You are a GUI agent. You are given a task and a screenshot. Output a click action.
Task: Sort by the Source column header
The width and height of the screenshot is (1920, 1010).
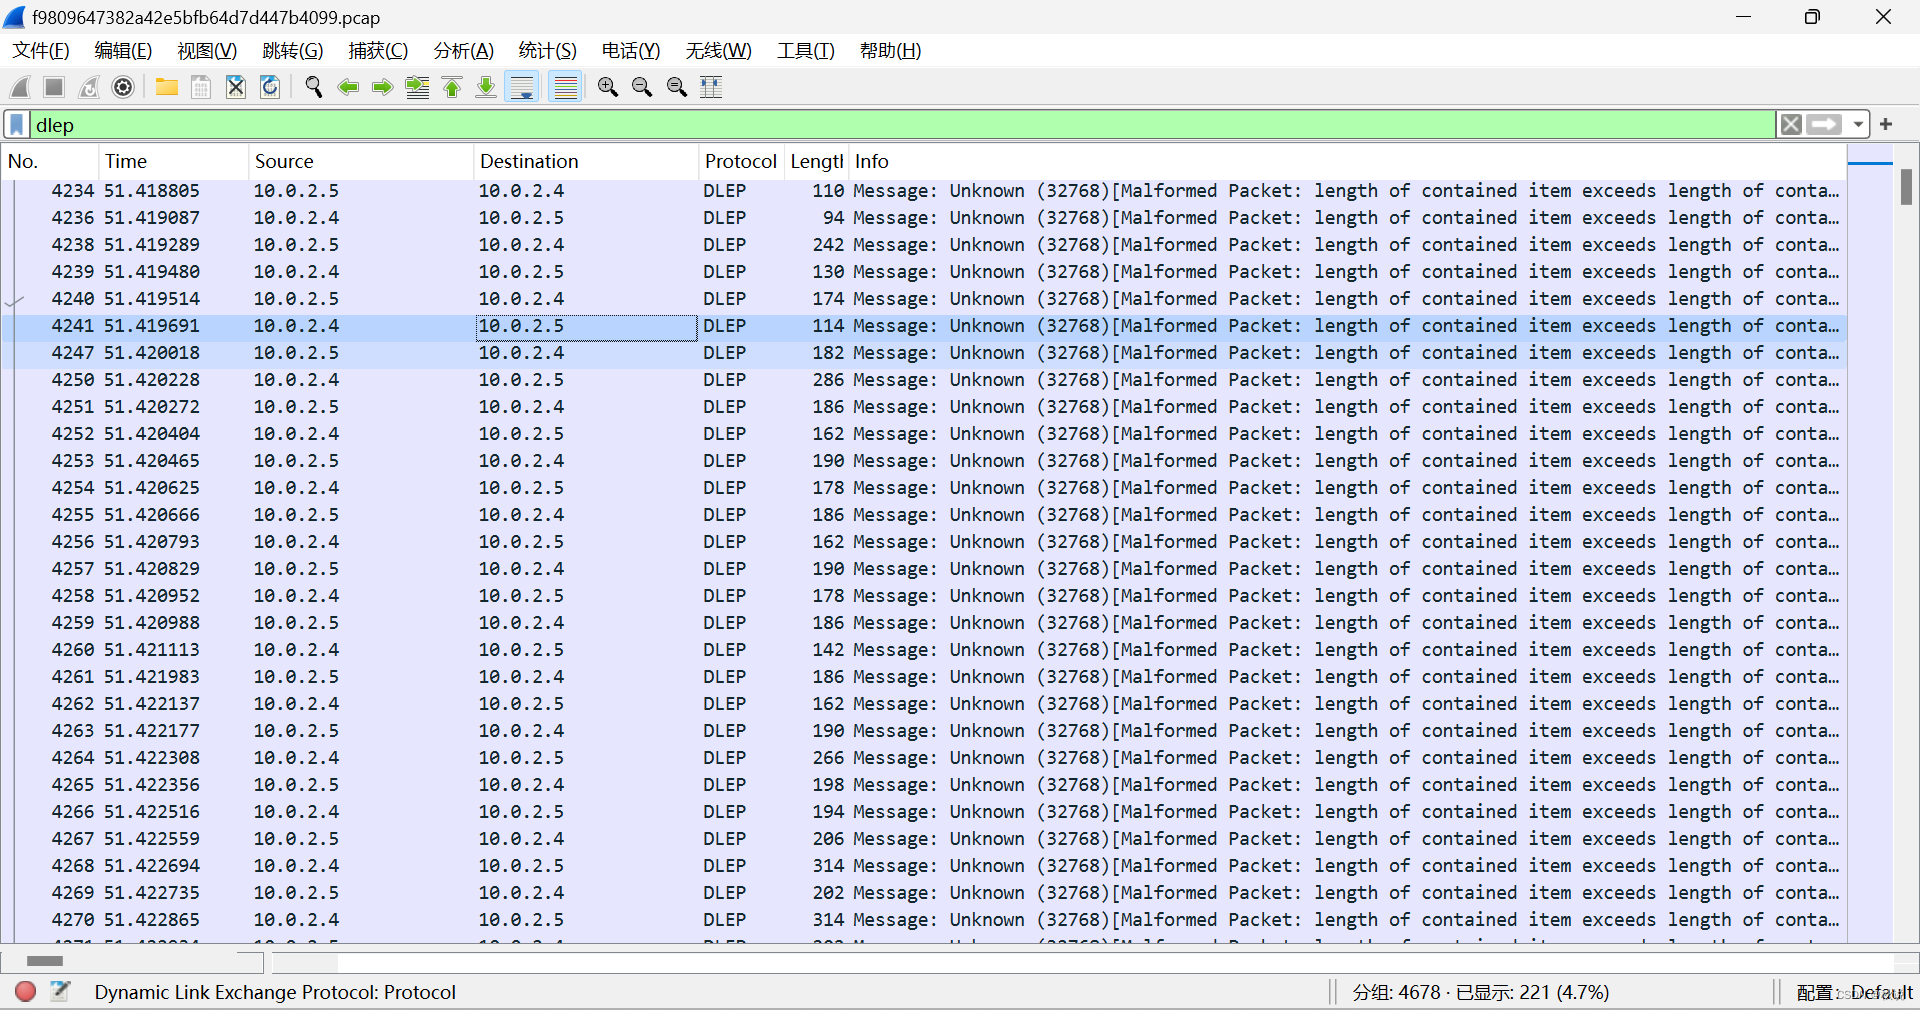(360, 161)
